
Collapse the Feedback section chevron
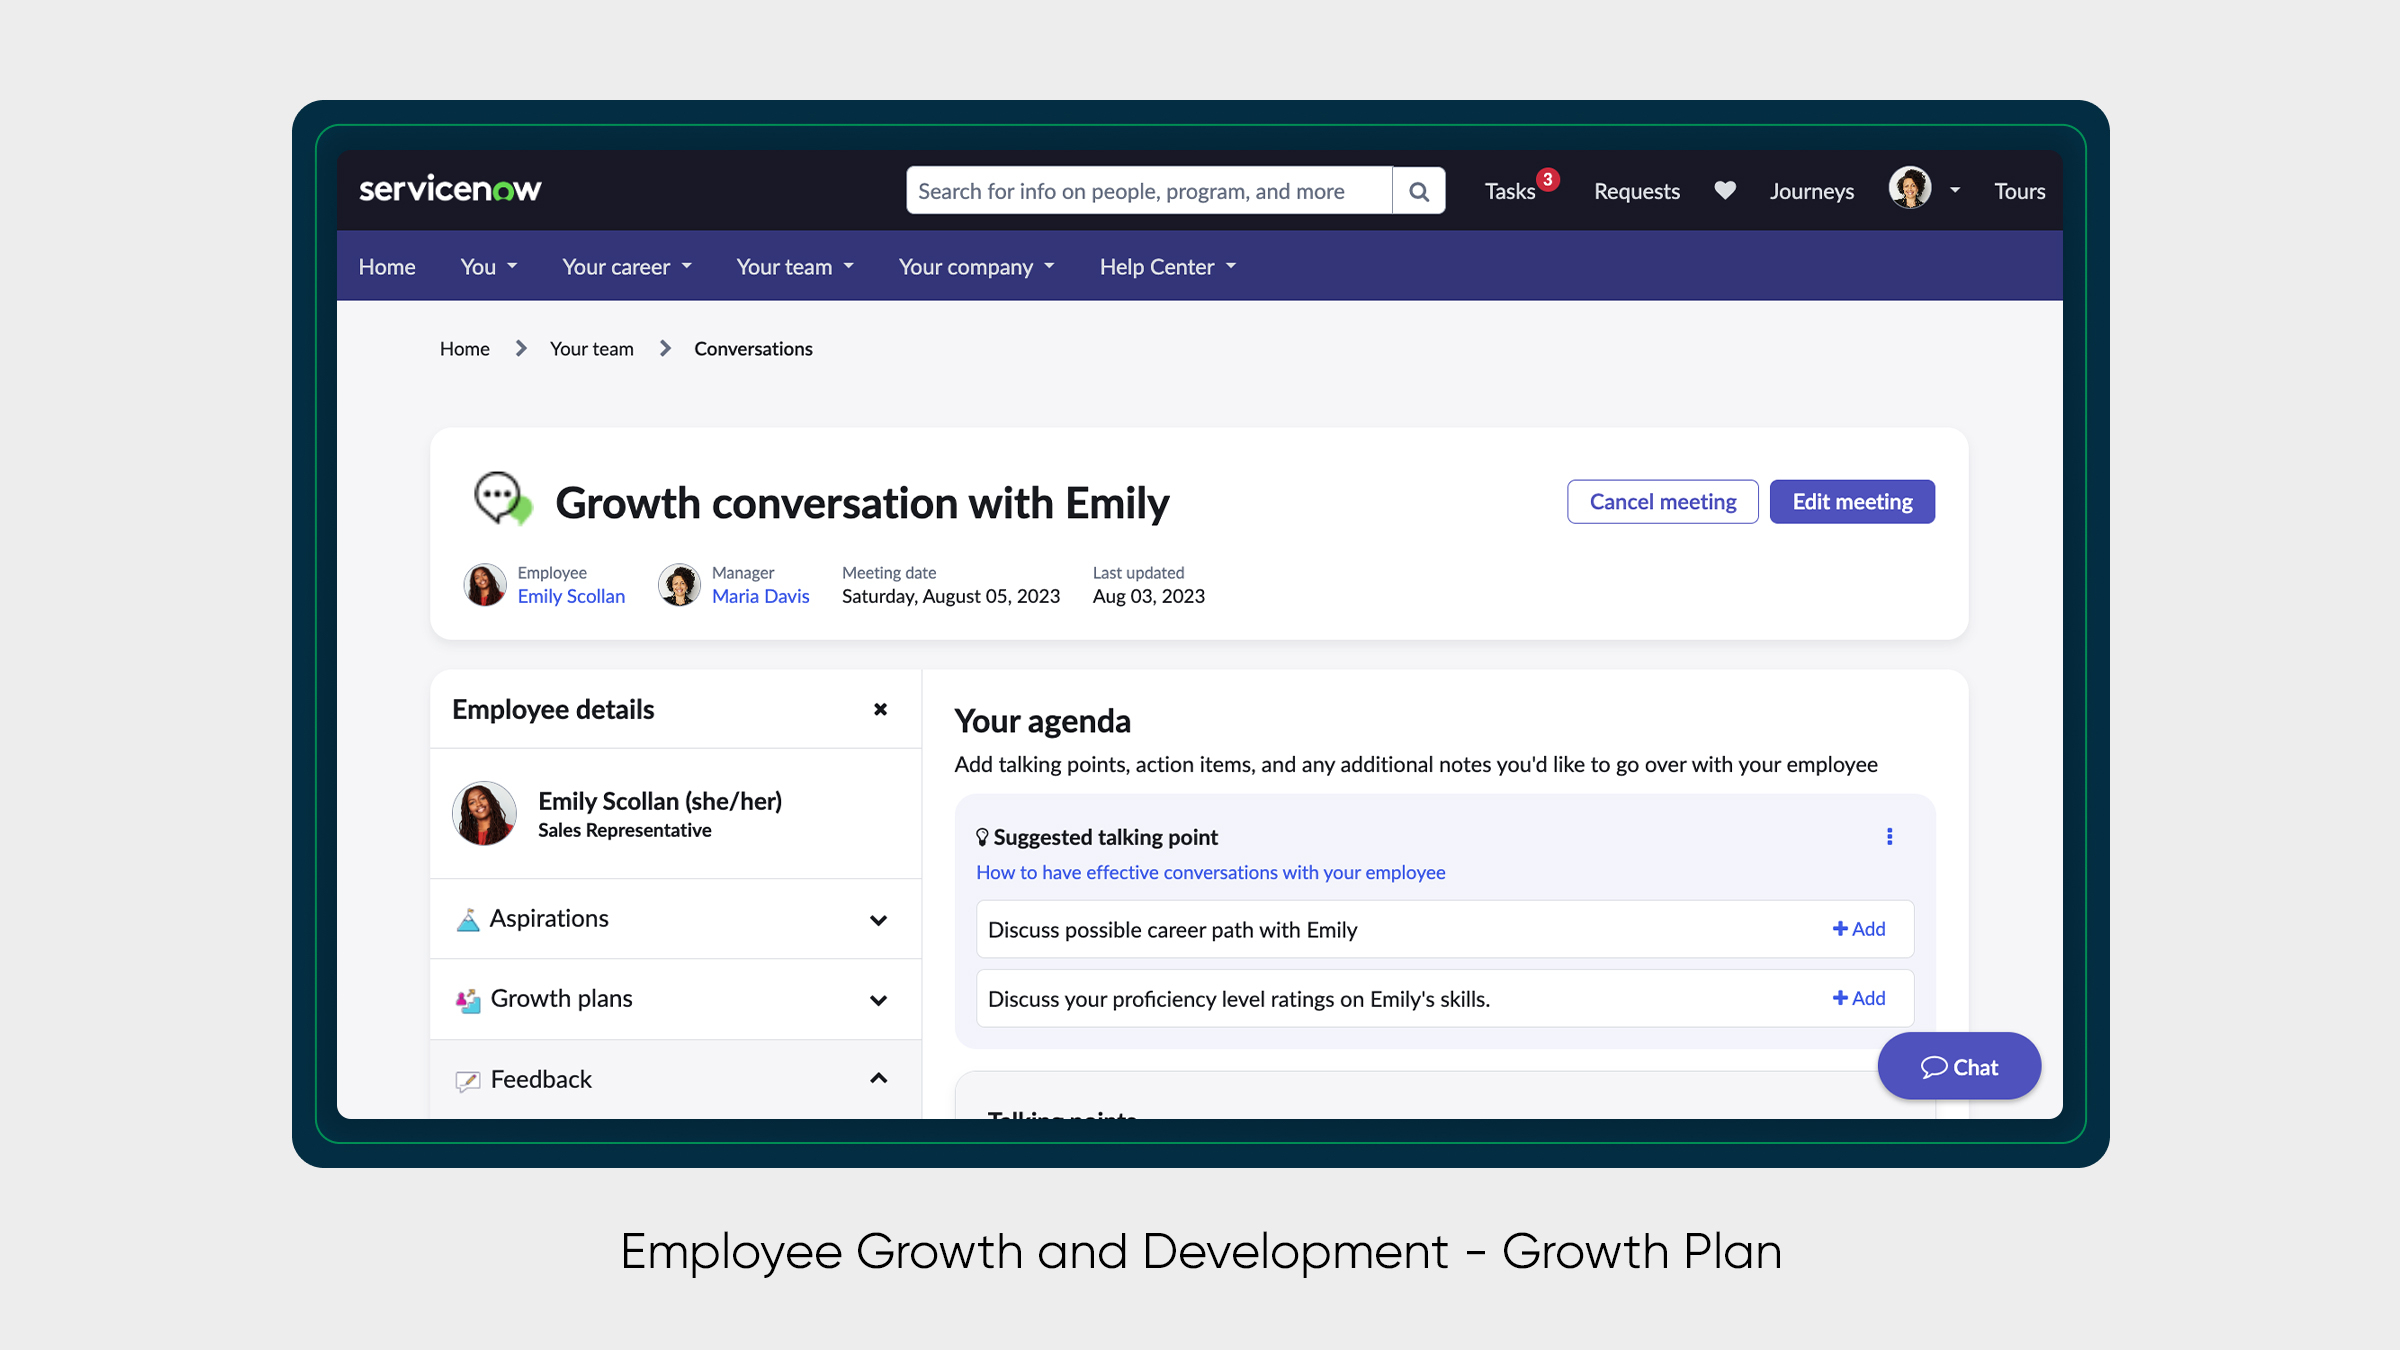coord(878,1078)
